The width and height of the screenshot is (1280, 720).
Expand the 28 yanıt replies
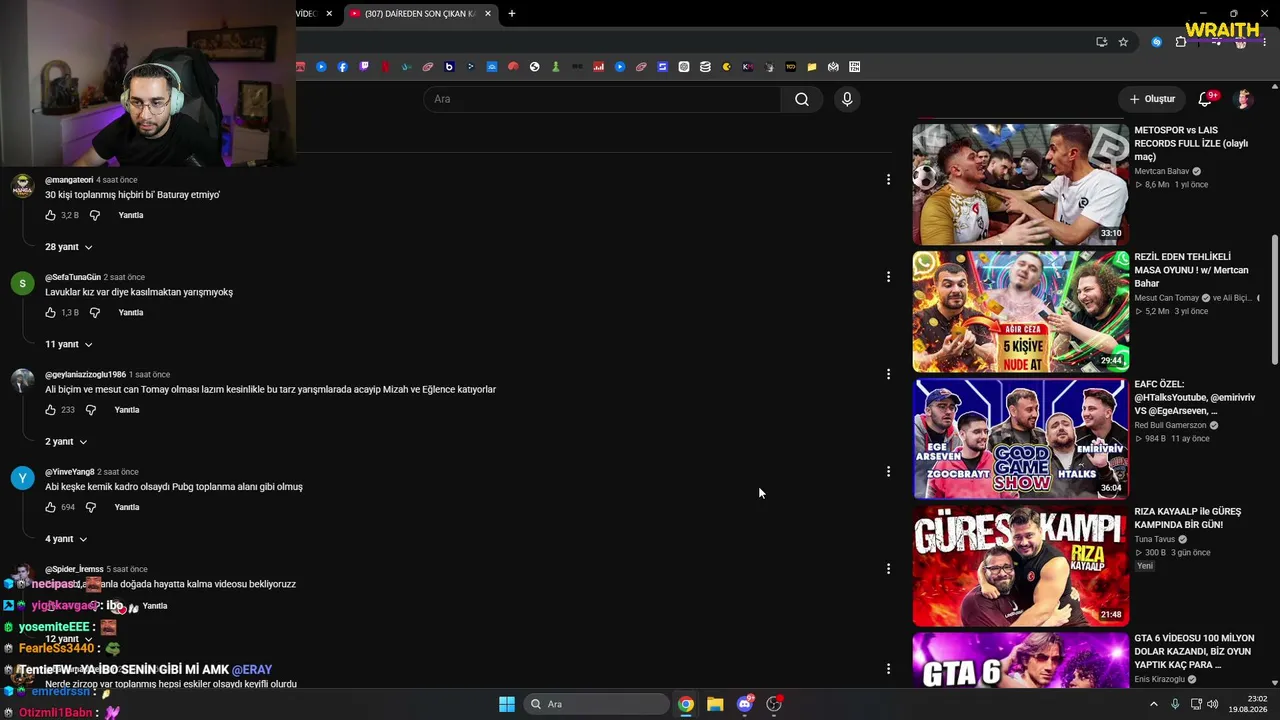click(x=69, y=247)
